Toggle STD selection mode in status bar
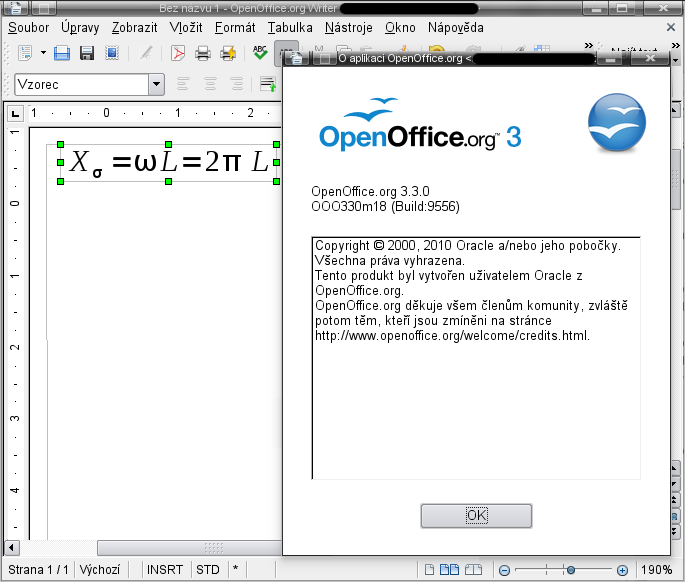 [x=208, y=570]
